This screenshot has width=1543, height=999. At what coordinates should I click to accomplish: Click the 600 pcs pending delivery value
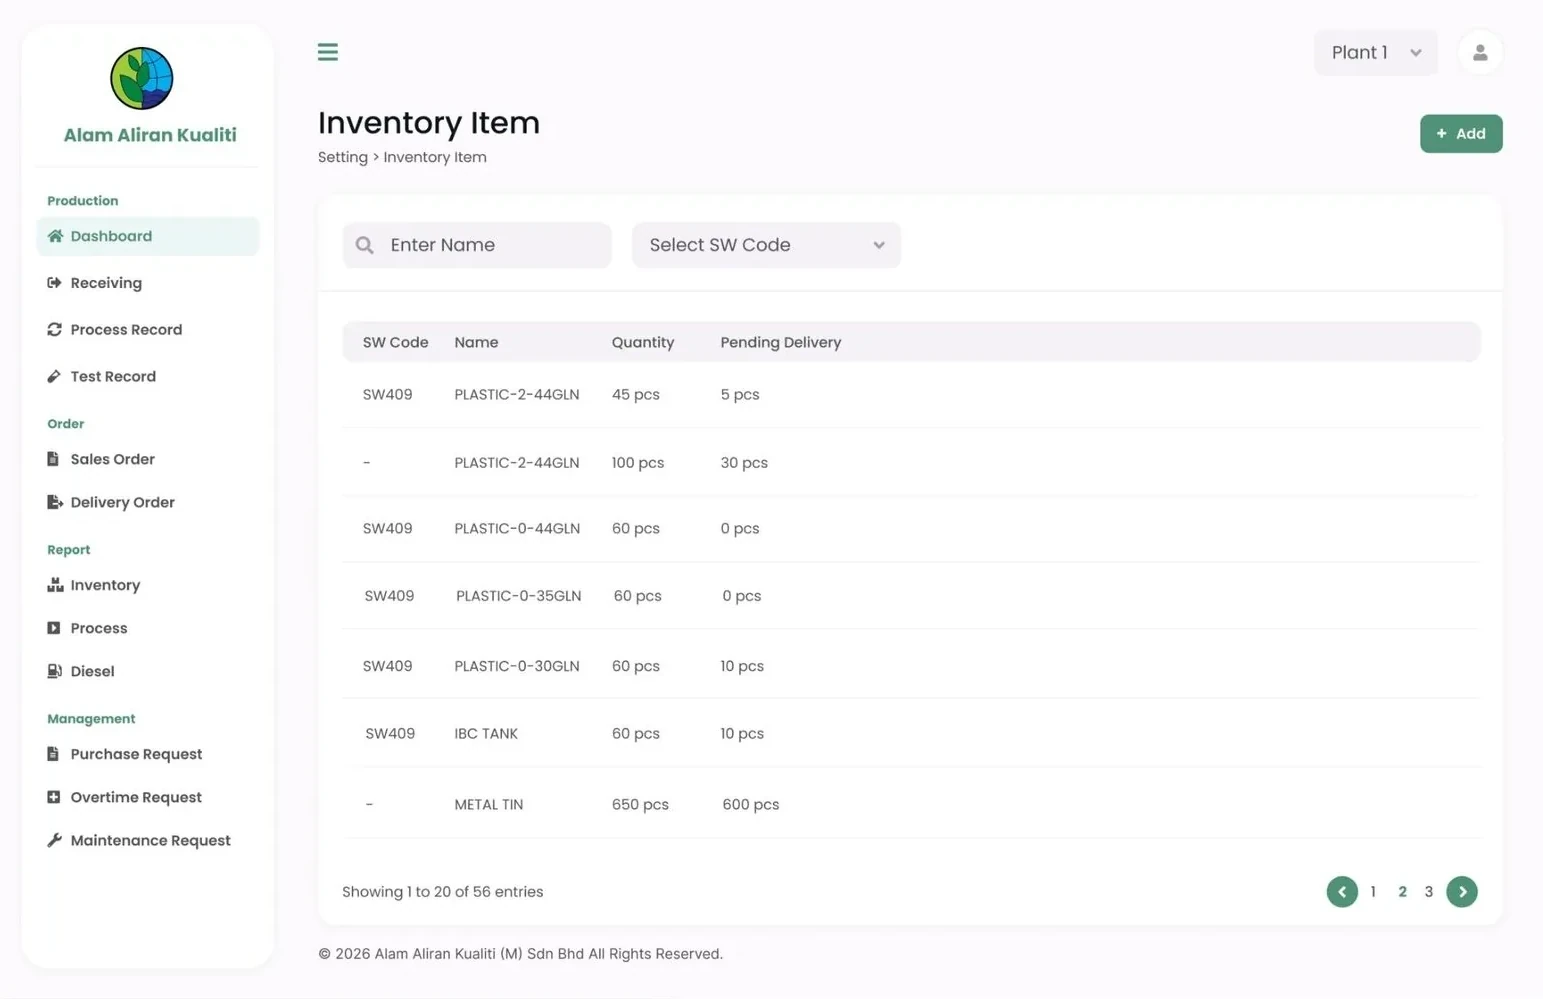751,804
